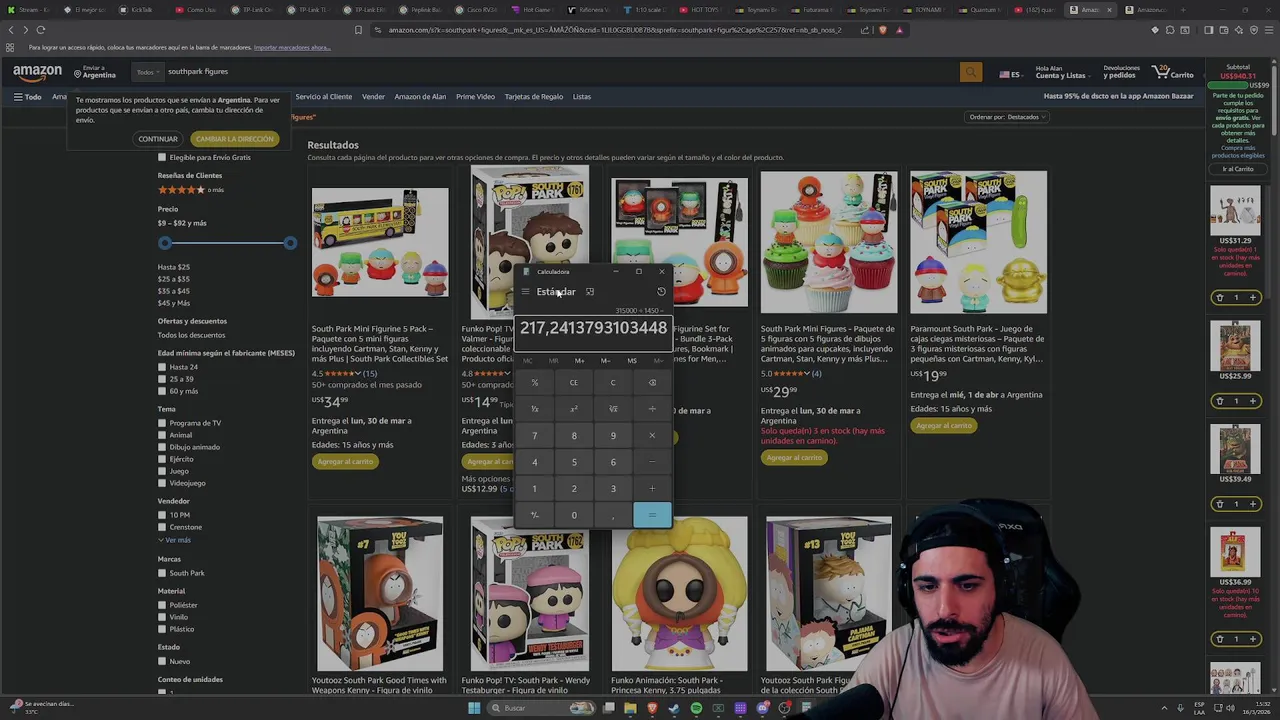Click the Amazon search magnifier button

coord(970,72)
